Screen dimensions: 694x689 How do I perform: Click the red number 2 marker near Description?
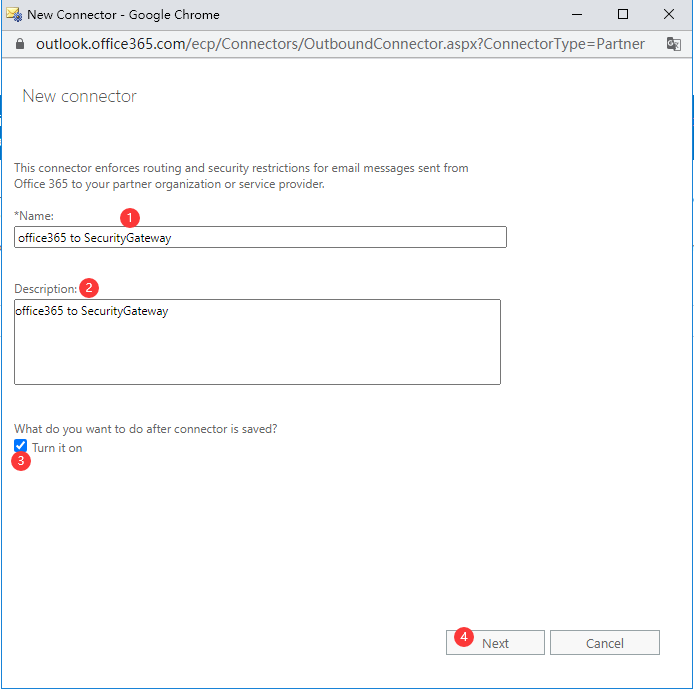[x=89, y=288]
